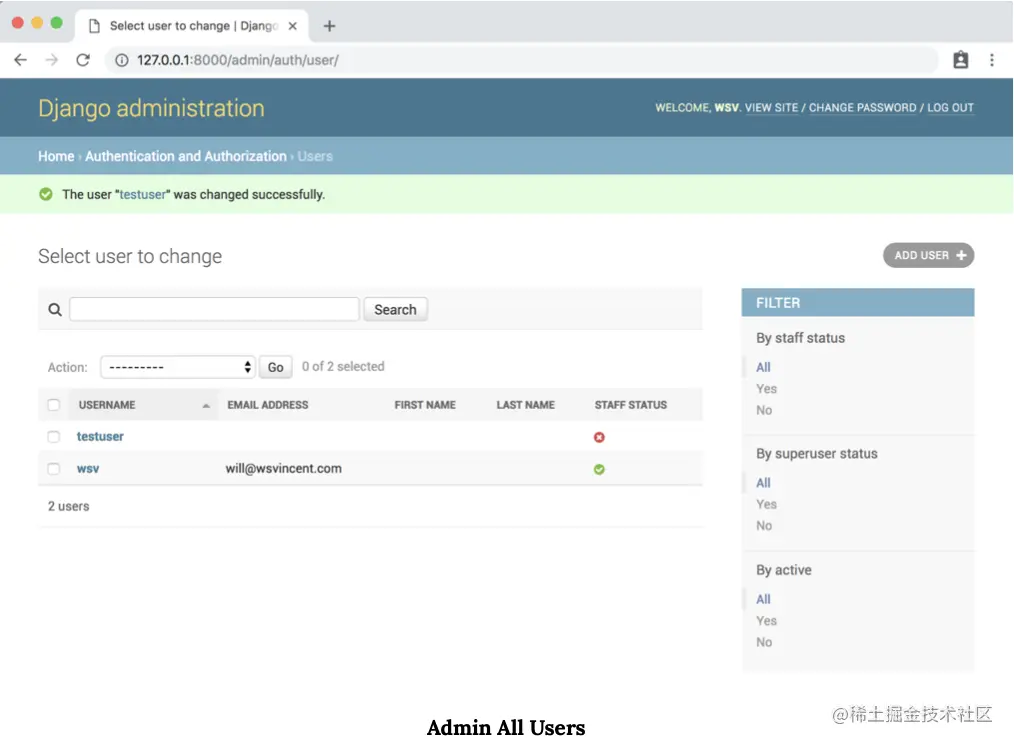
Task: Click the Change Password link
Action: click(862, 107)
